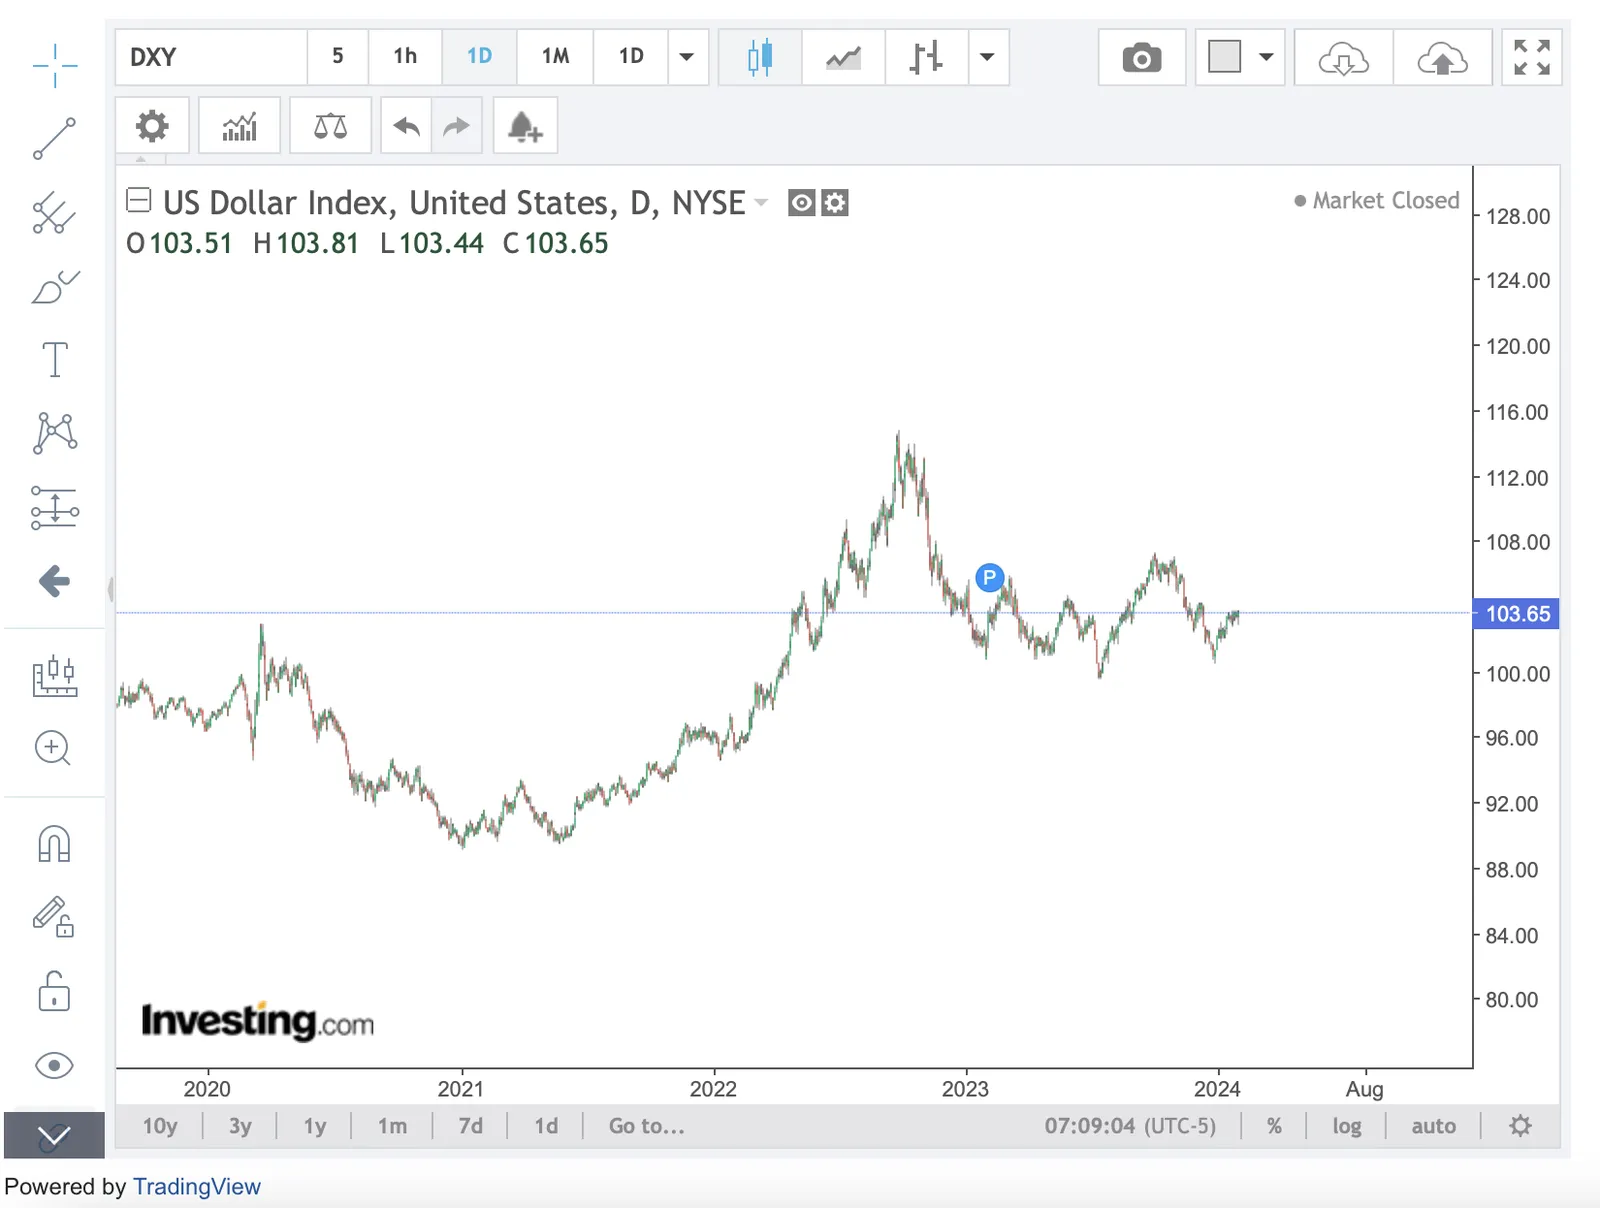Click the DXY symbol input field
The width and height of the screenshot is (1600, 1208).
coord(211,57)
